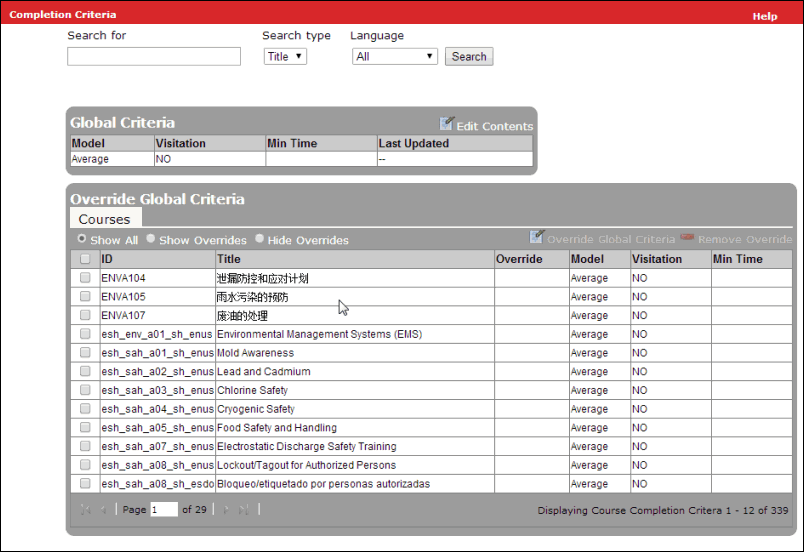Open the Search type dropdown
Screen dimensions: 804x552
pyautogui.click(x=285, y=57)
